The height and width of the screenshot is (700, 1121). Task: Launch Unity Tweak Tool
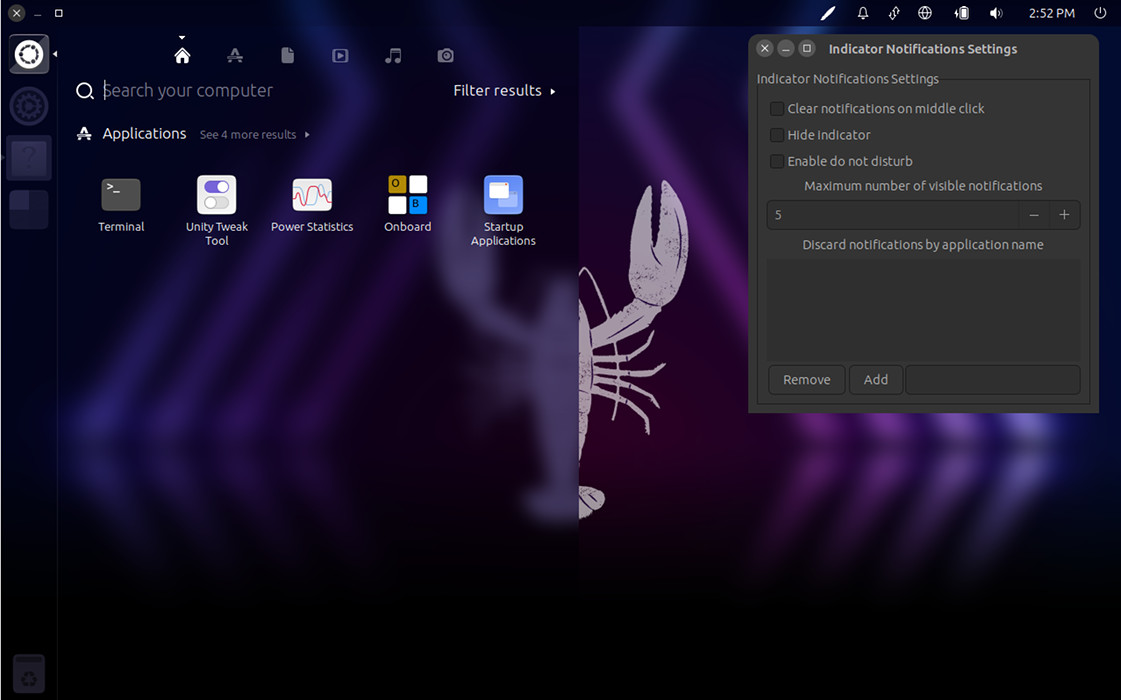[x=216, y=193]
